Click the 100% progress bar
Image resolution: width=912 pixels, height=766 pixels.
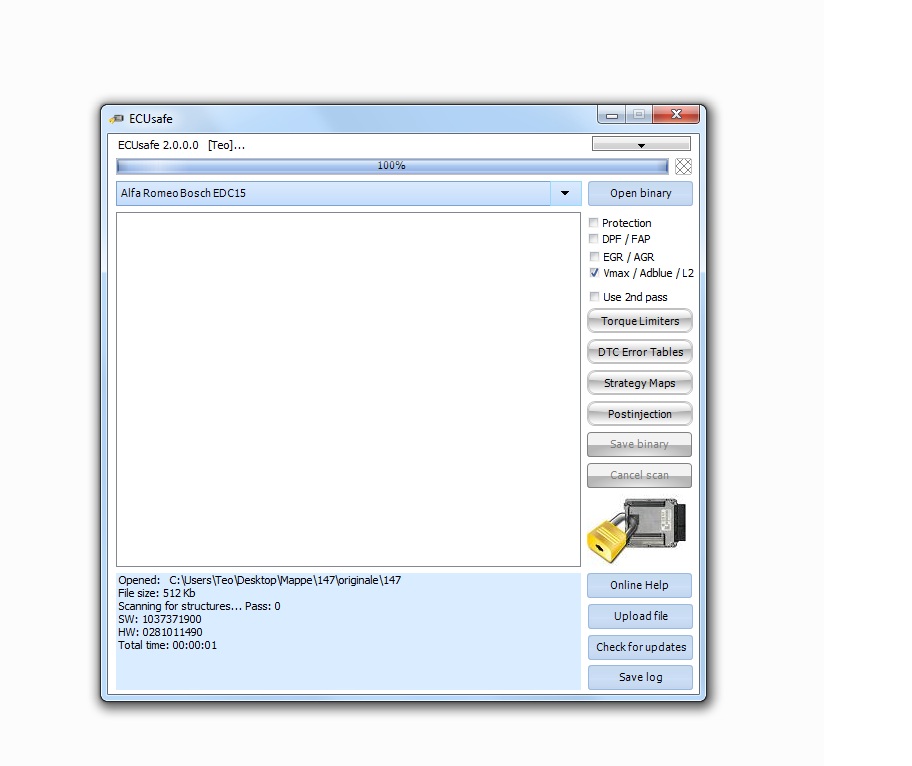coord(392,166)
